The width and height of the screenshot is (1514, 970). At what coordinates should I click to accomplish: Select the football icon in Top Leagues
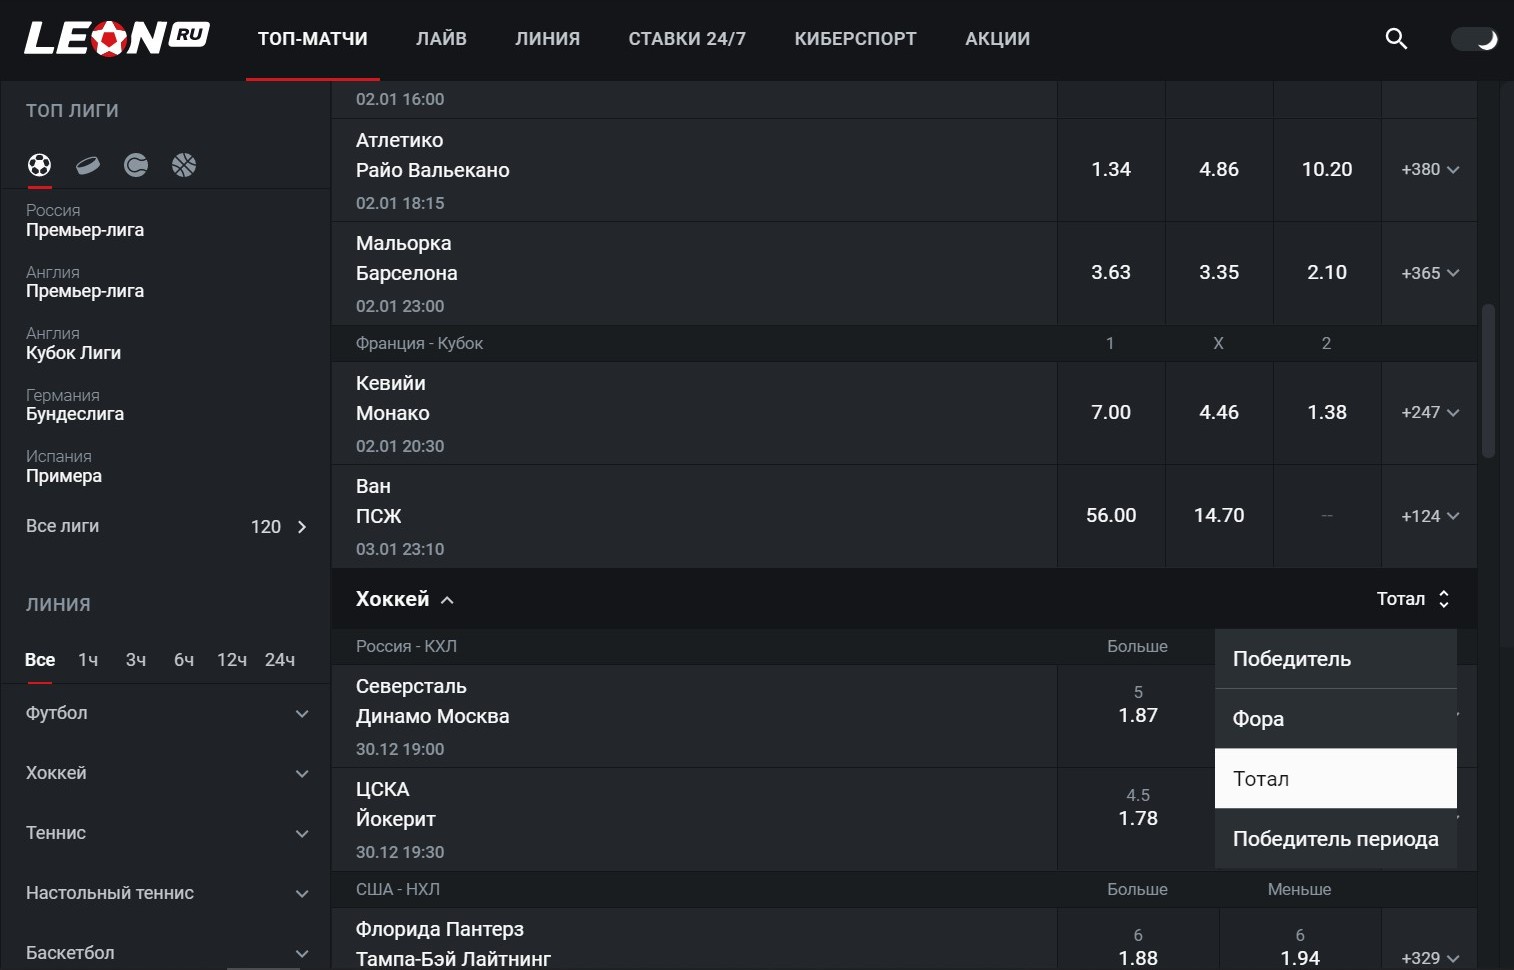[x=40, y=165]
